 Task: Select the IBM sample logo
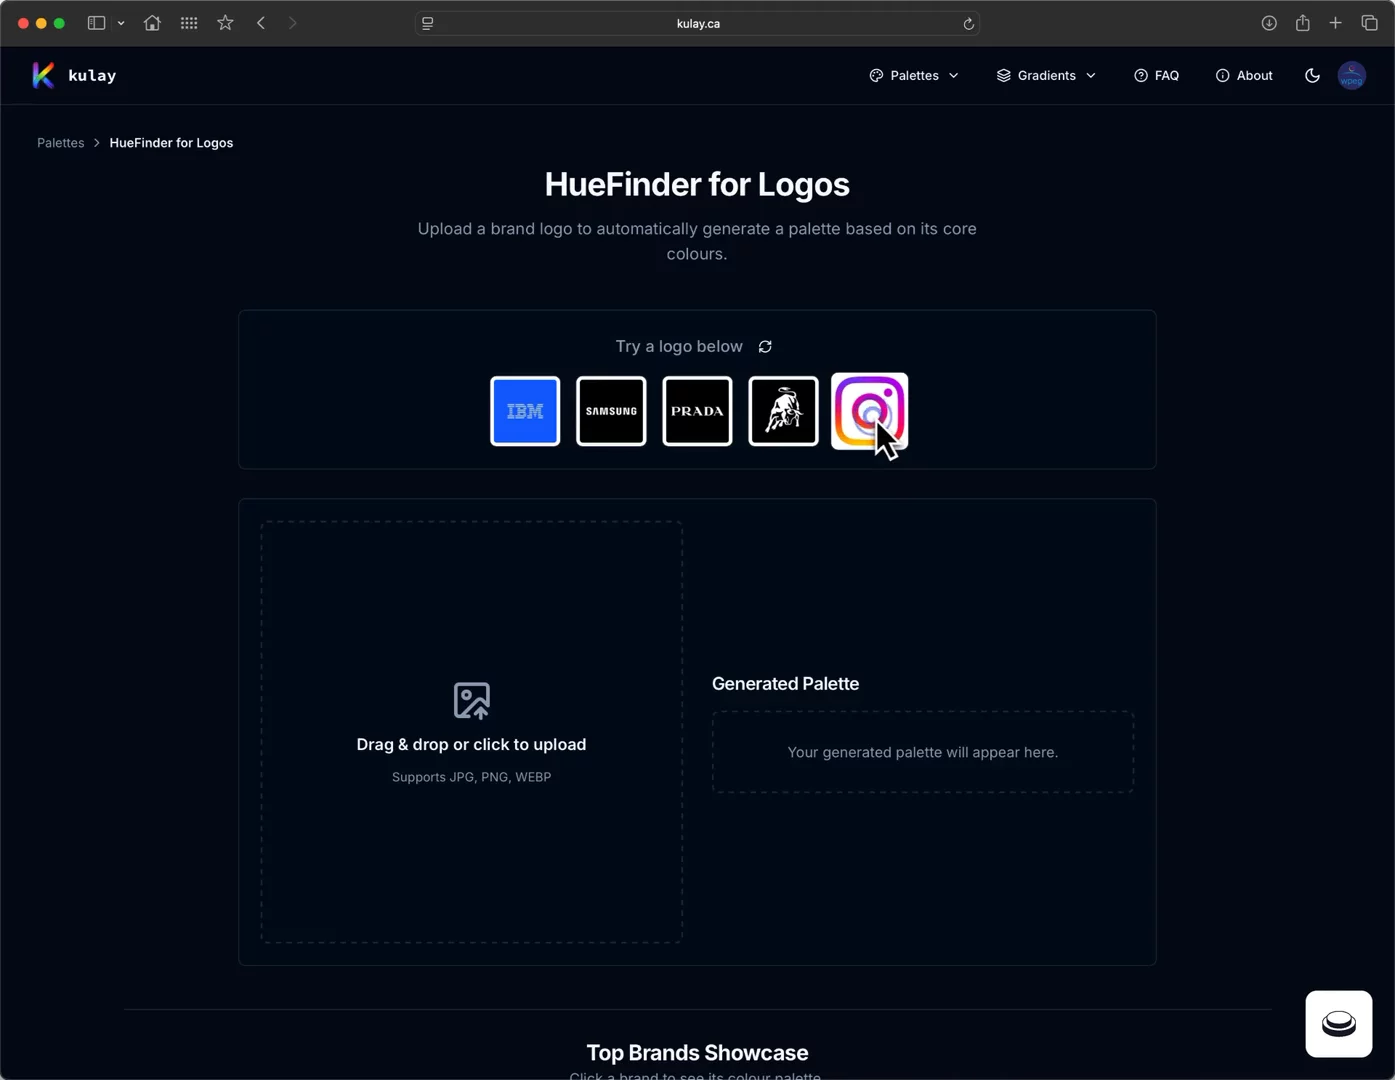click(525, 411)
